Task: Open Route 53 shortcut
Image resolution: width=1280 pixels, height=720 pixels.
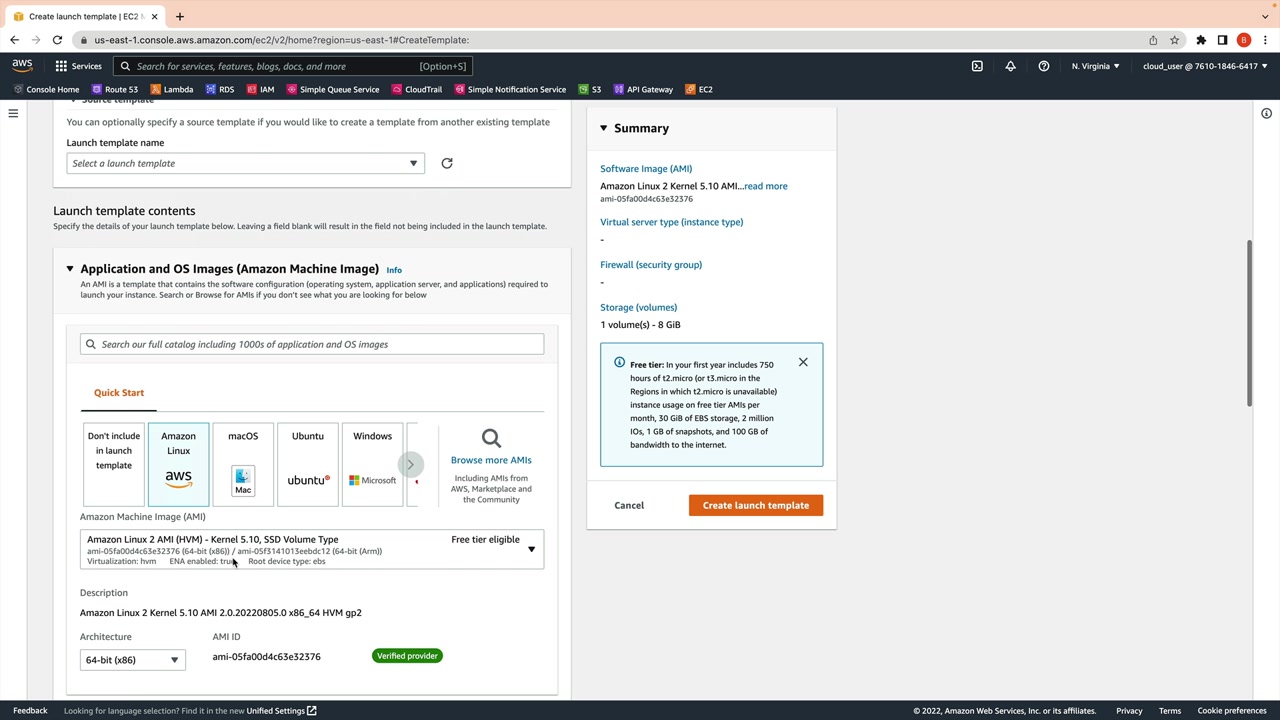Action: point(114,89)
